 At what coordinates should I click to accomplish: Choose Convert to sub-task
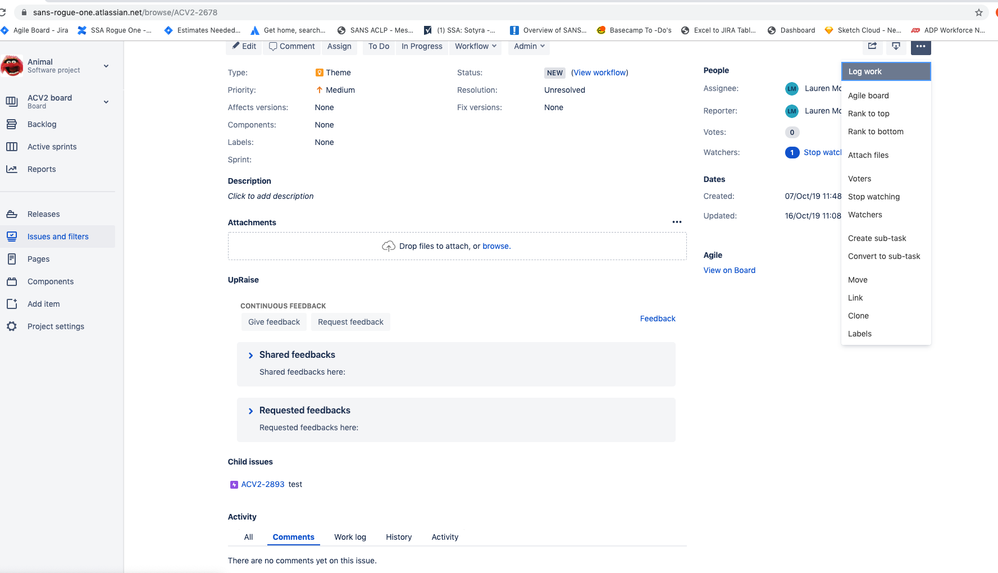(885, 256)
